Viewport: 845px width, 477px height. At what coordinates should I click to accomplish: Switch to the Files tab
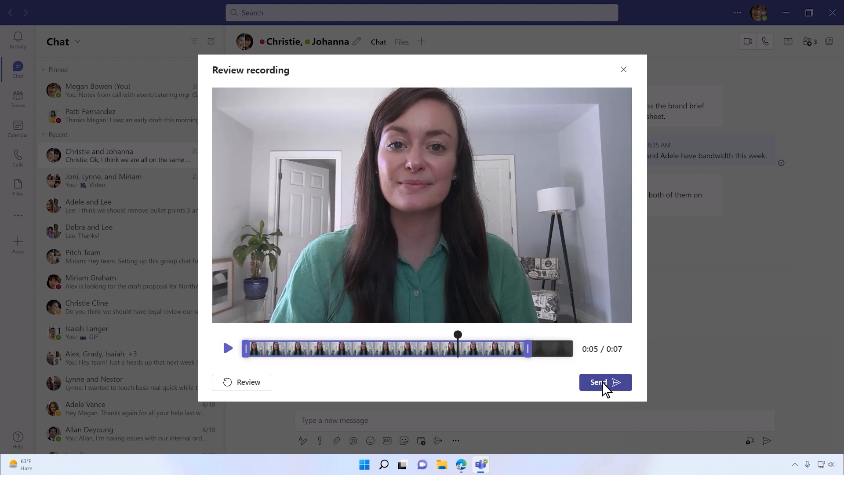(x=401, y=42)
